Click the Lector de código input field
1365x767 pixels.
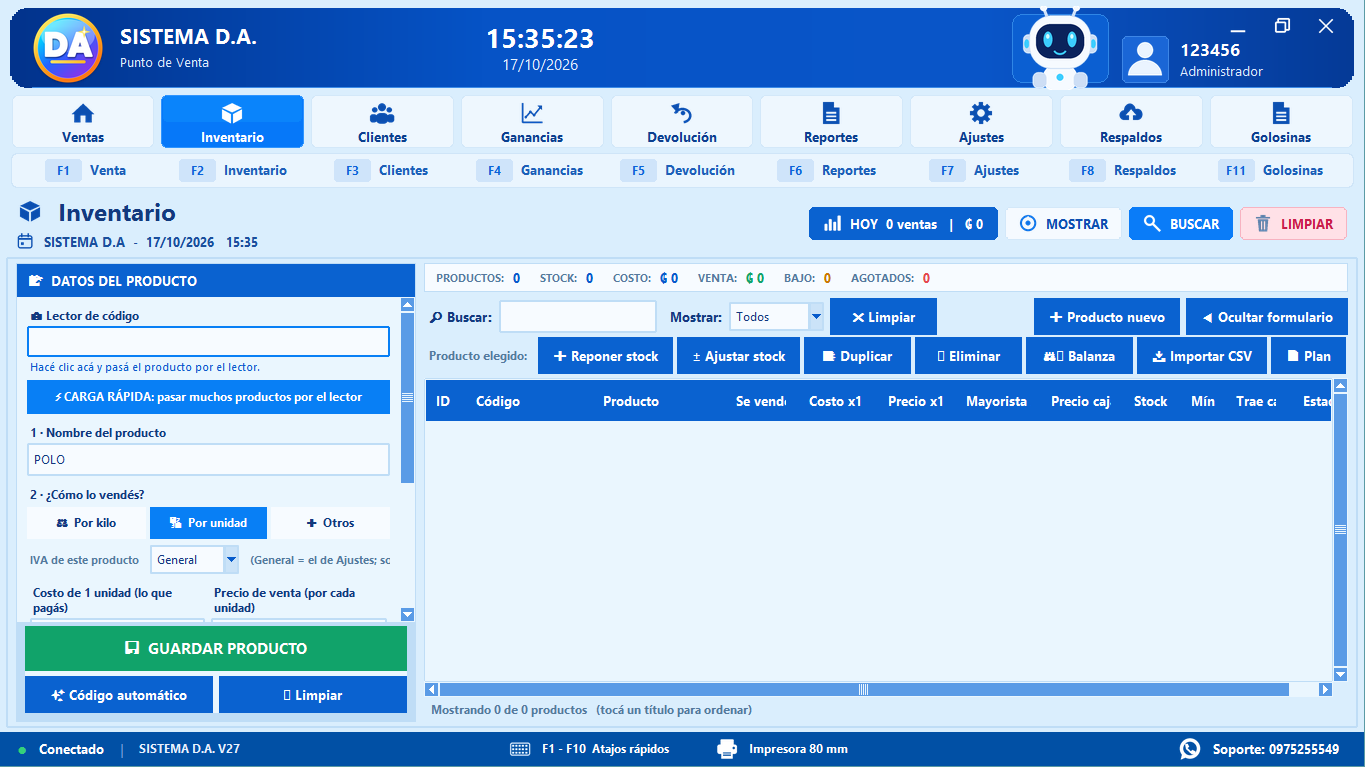208,341
